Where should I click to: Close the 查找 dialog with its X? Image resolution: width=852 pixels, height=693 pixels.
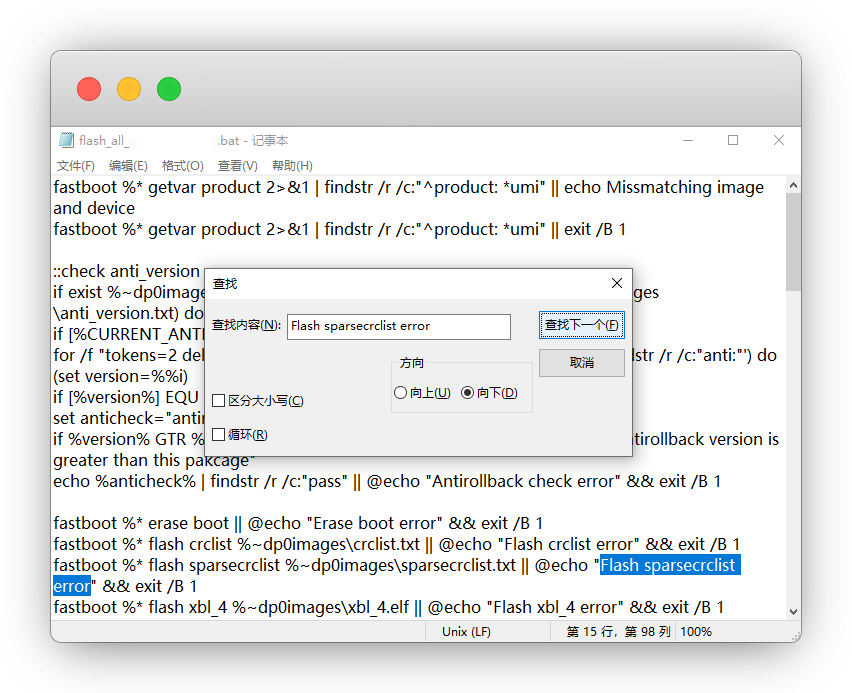tap(617, 284)
